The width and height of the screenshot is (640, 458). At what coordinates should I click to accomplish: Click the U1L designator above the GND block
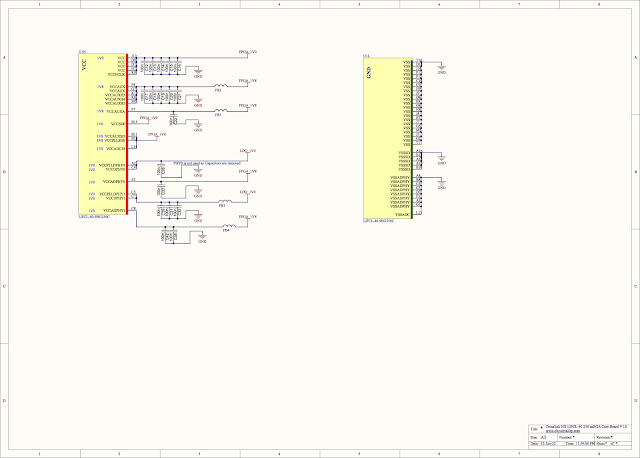pos(367,56)
